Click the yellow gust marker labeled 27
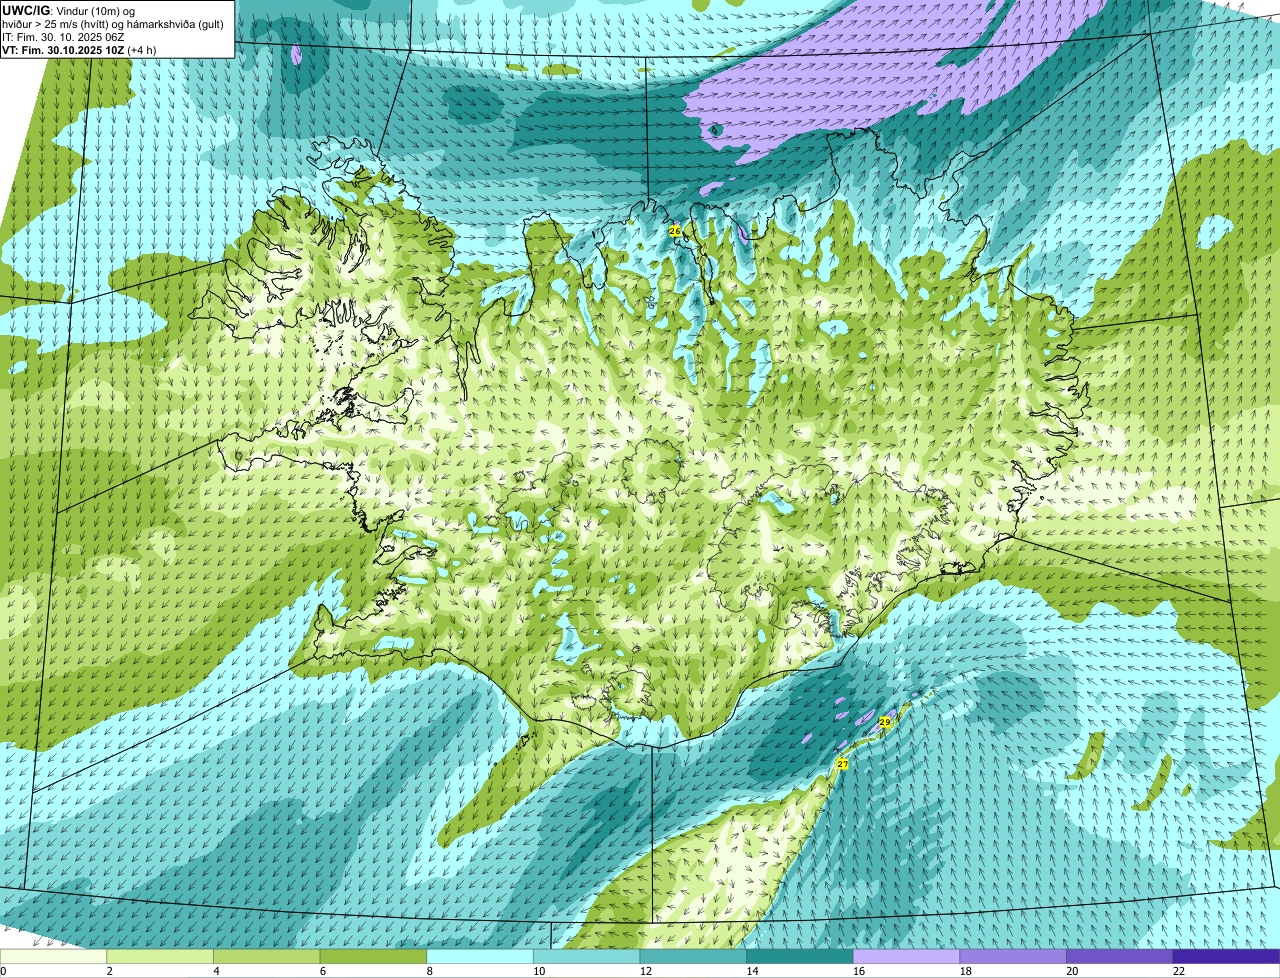Viewport: 1280px width, 978px height. [843, 764]
